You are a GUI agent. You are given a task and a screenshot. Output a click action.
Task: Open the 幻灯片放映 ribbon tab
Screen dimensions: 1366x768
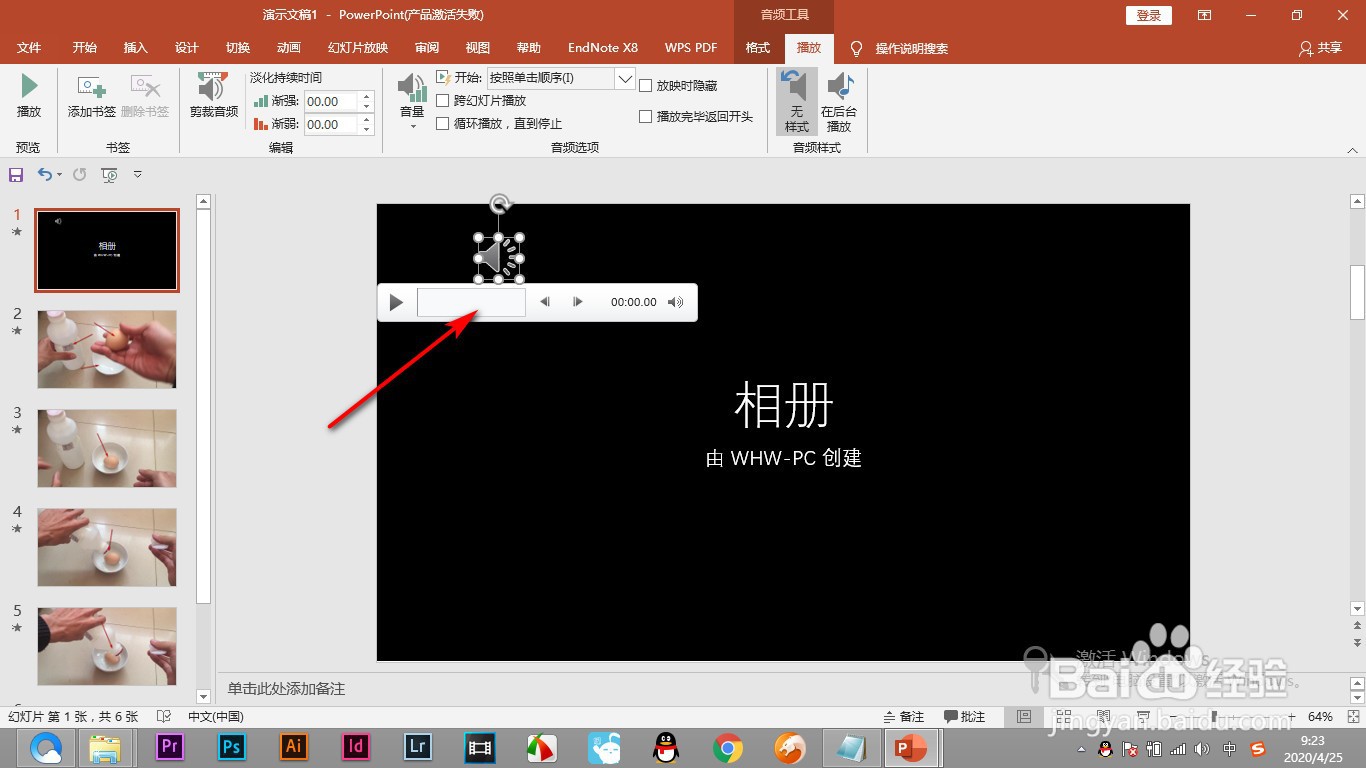[356, 47]
